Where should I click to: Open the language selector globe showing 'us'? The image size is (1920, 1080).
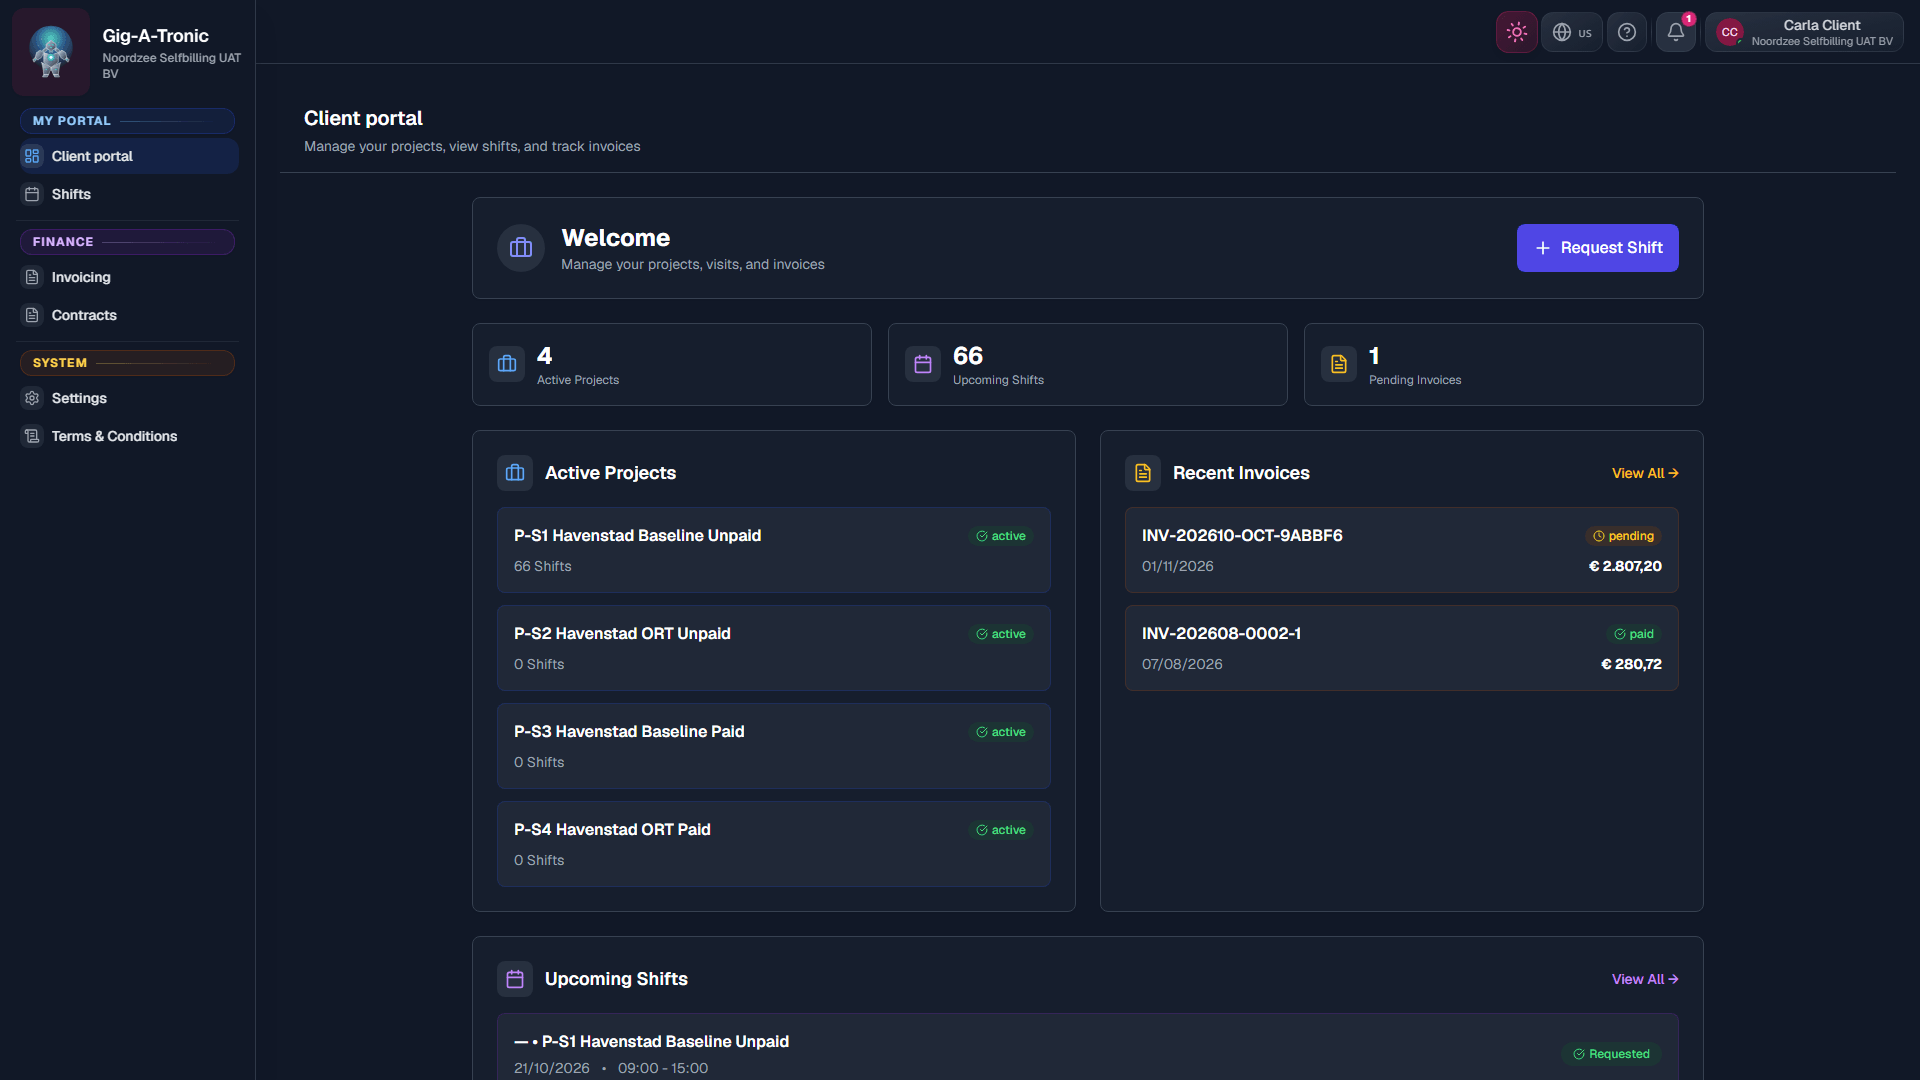(1572, 32)
